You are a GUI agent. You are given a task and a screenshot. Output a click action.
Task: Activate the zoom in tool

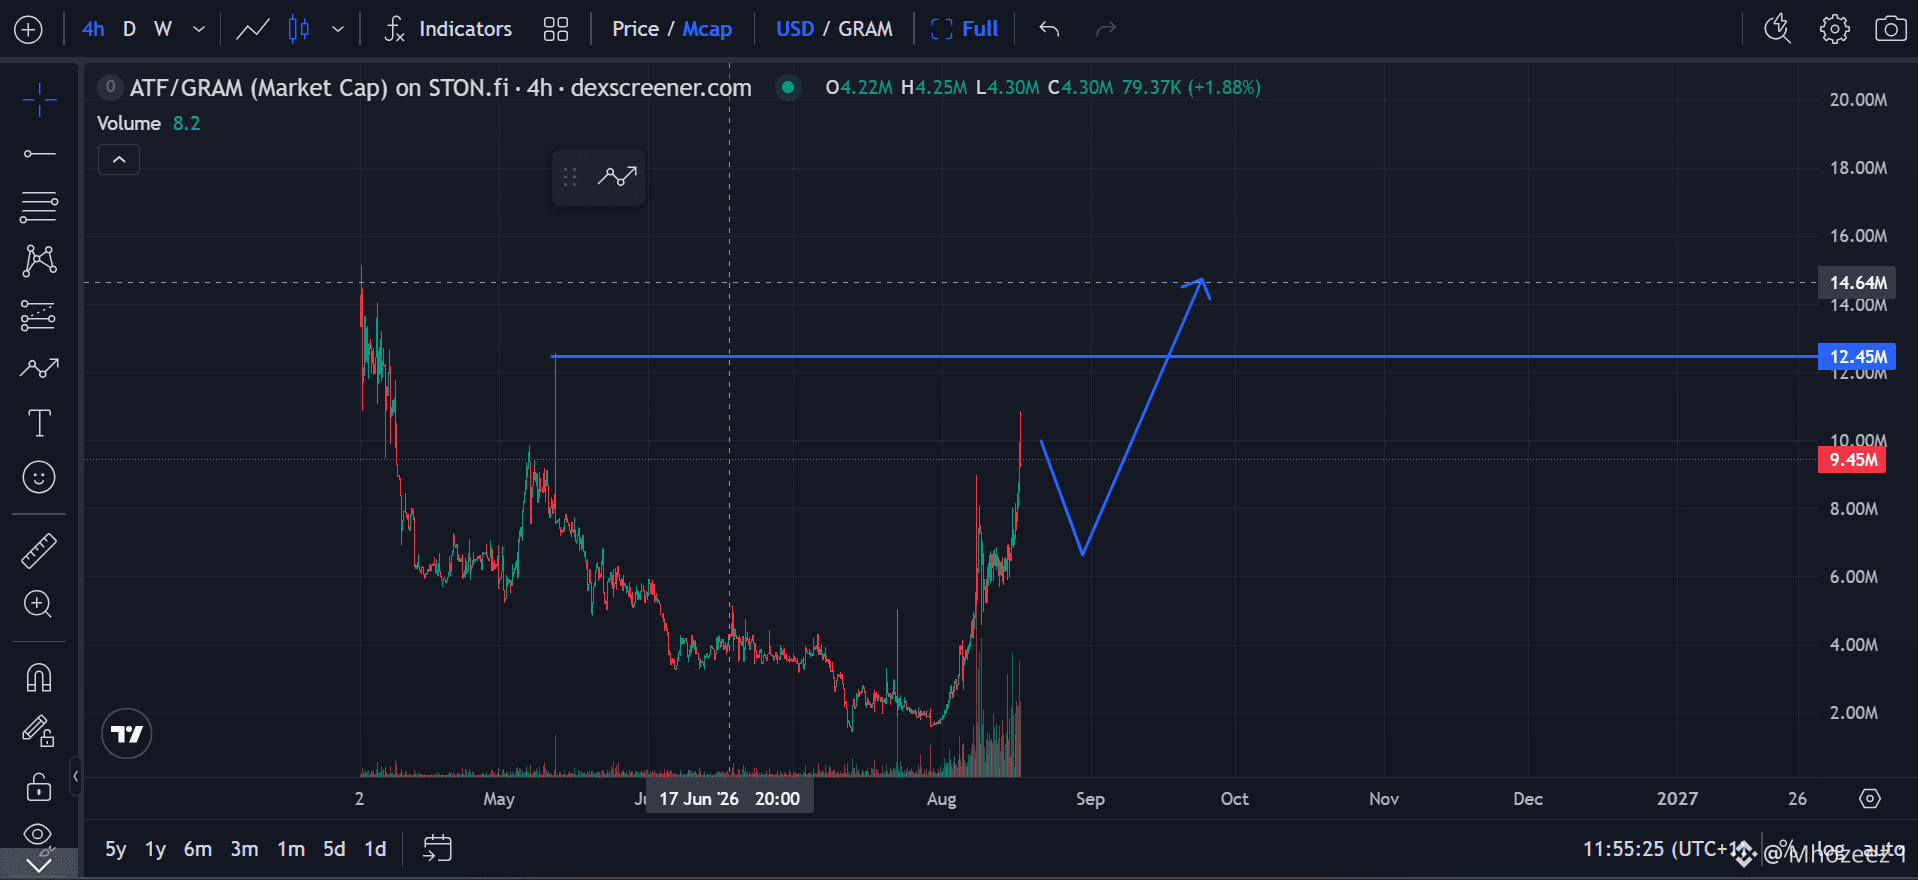38,604
